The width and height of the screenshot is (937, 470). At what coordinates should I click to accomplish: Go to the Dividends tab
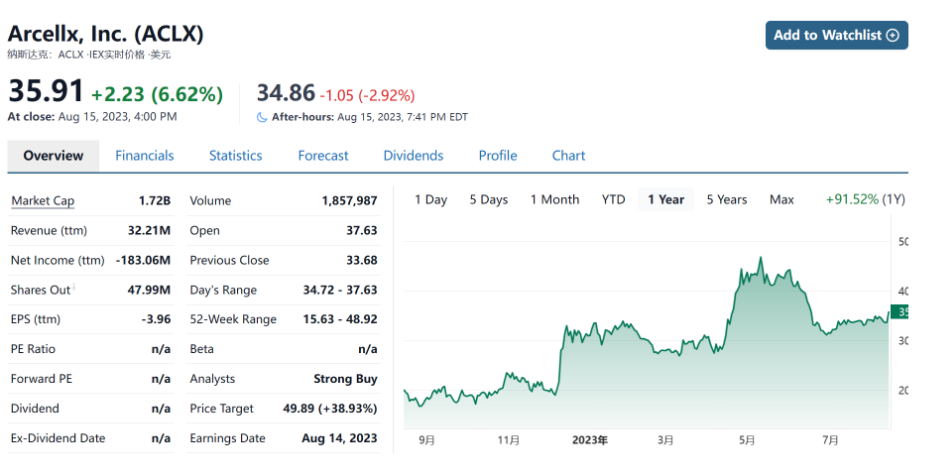pyautogui.click(x=413, y=156)
